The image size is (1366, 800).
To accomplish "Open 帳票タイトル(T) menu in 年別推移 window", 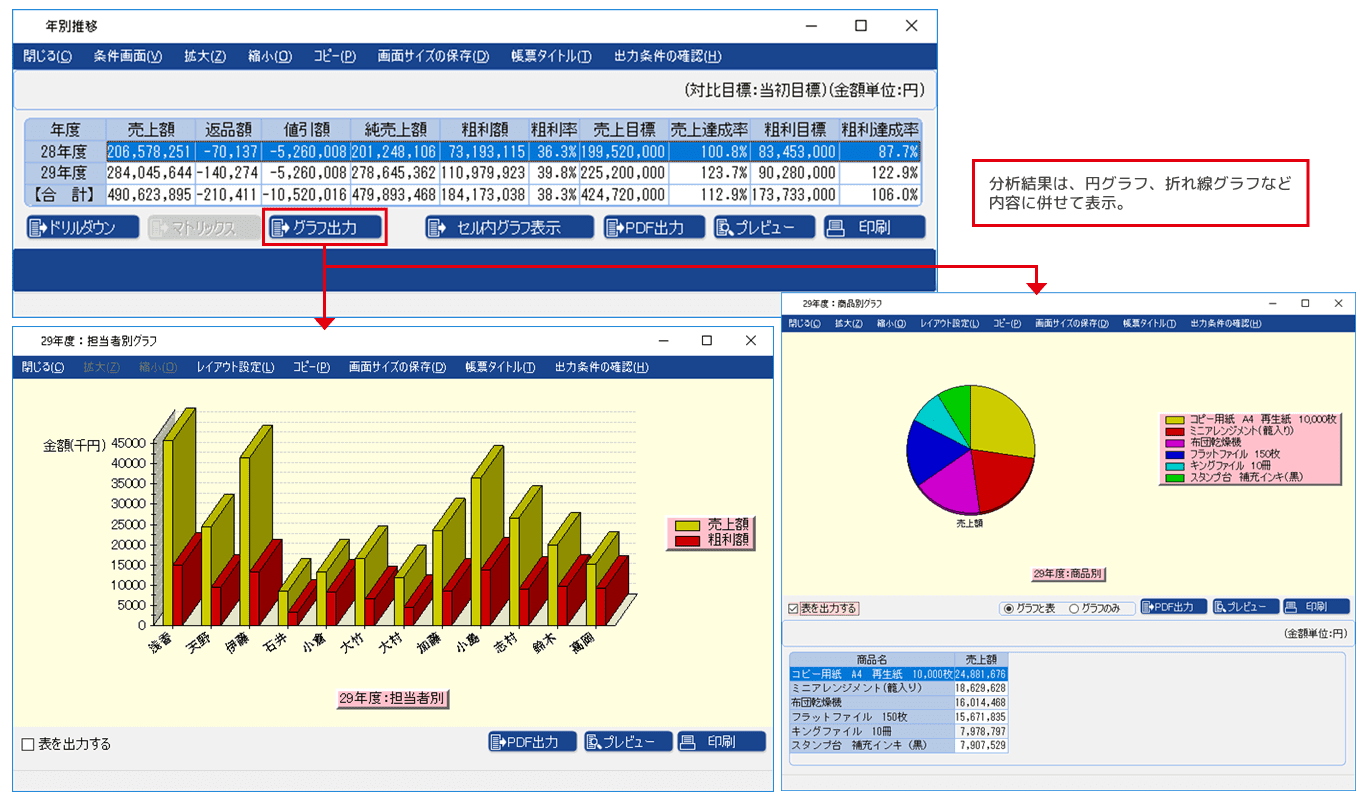I will tap(551, 56).
